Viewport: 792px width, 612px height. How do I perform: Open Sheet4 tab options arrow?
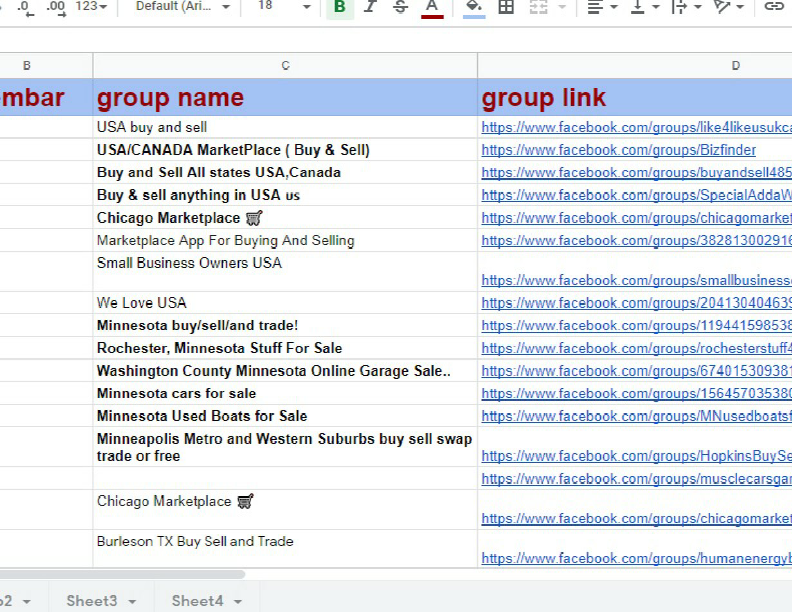pyautogui.click(x=238, y=601)
